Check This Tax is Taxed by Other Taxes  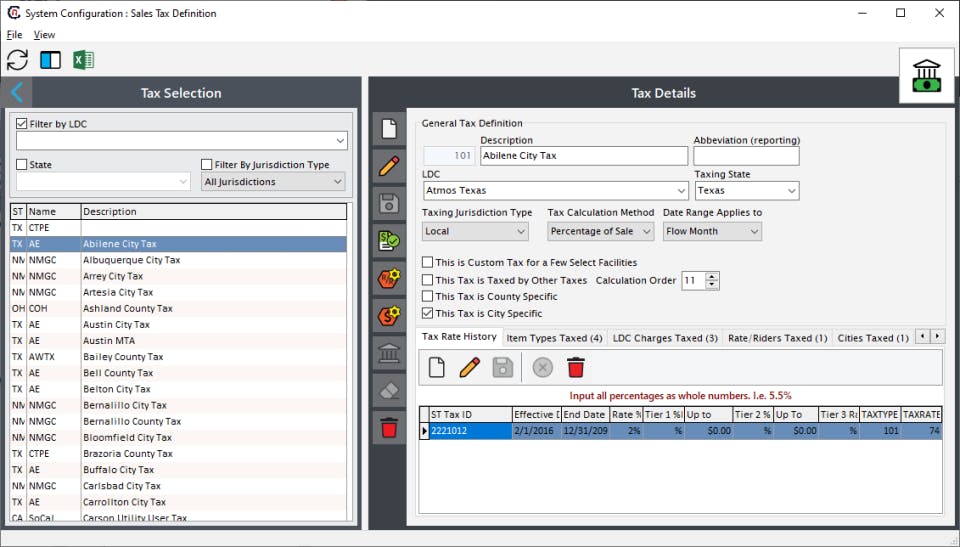pos(427,280)
